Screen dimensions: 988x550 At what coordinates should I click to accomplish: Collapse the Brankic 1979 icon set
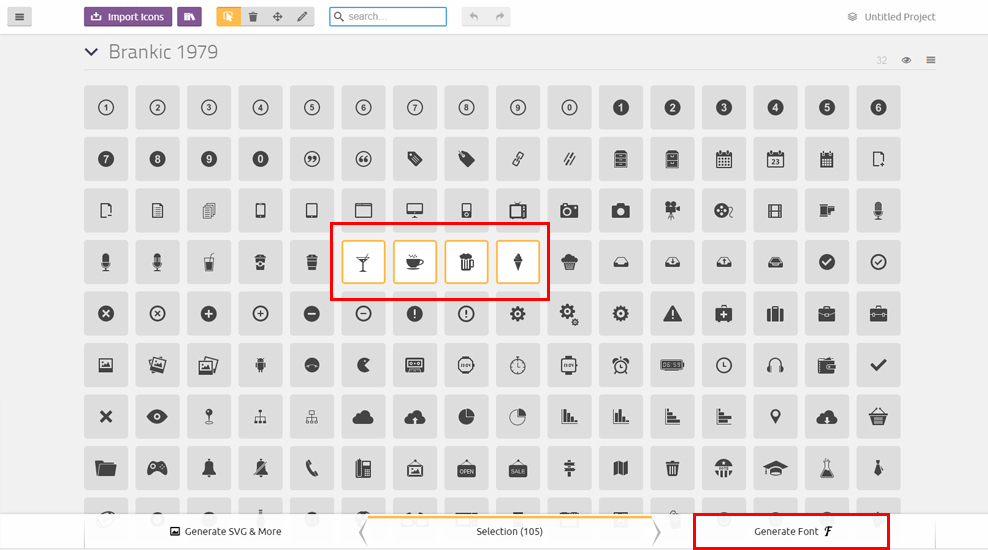[92, 52]
